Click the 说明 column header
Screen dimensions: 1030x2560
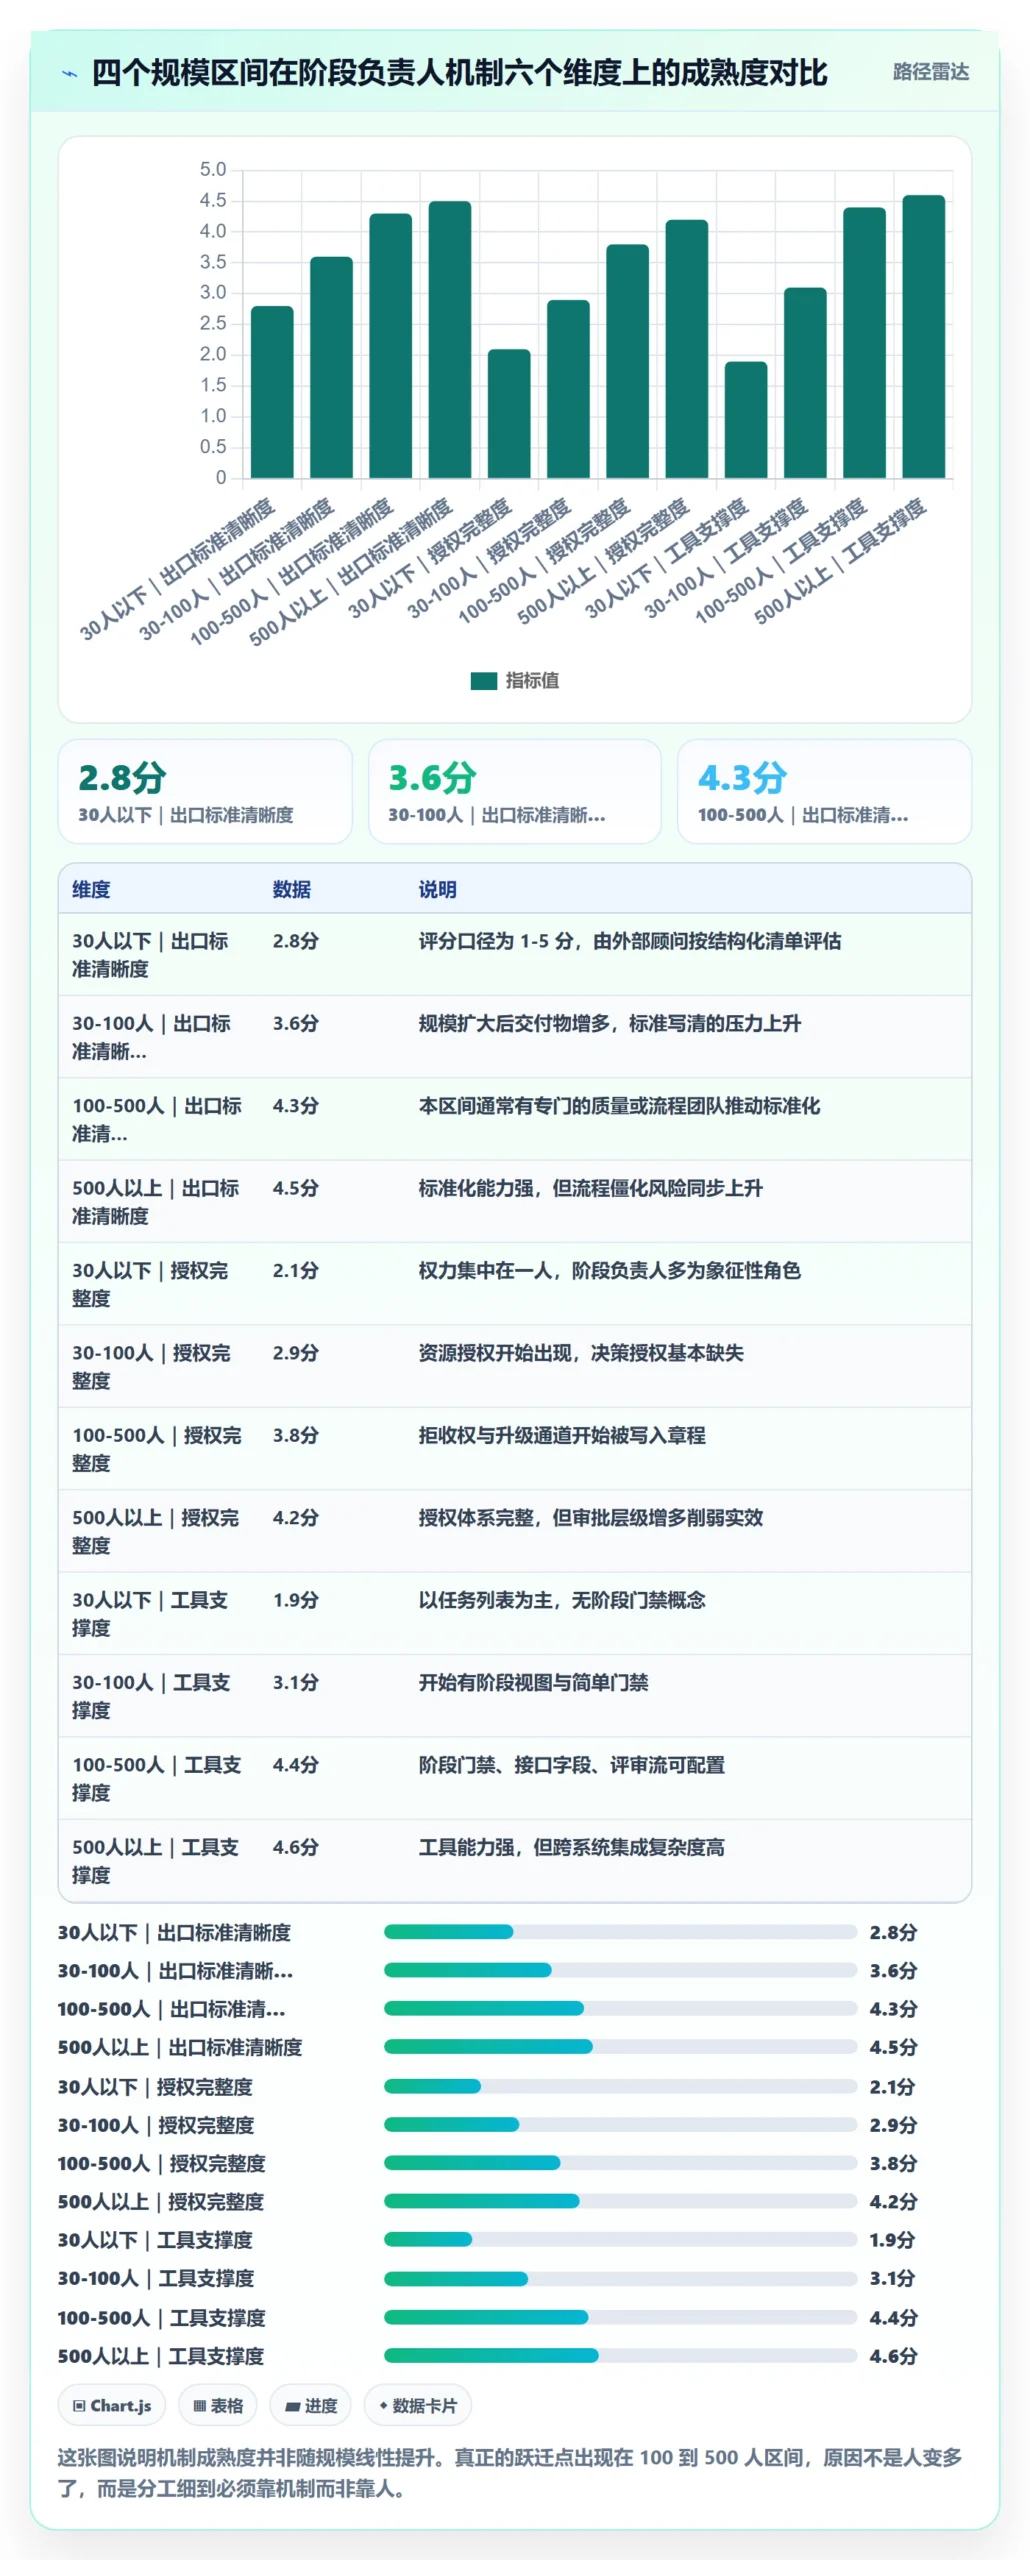[x=438, y=889]
